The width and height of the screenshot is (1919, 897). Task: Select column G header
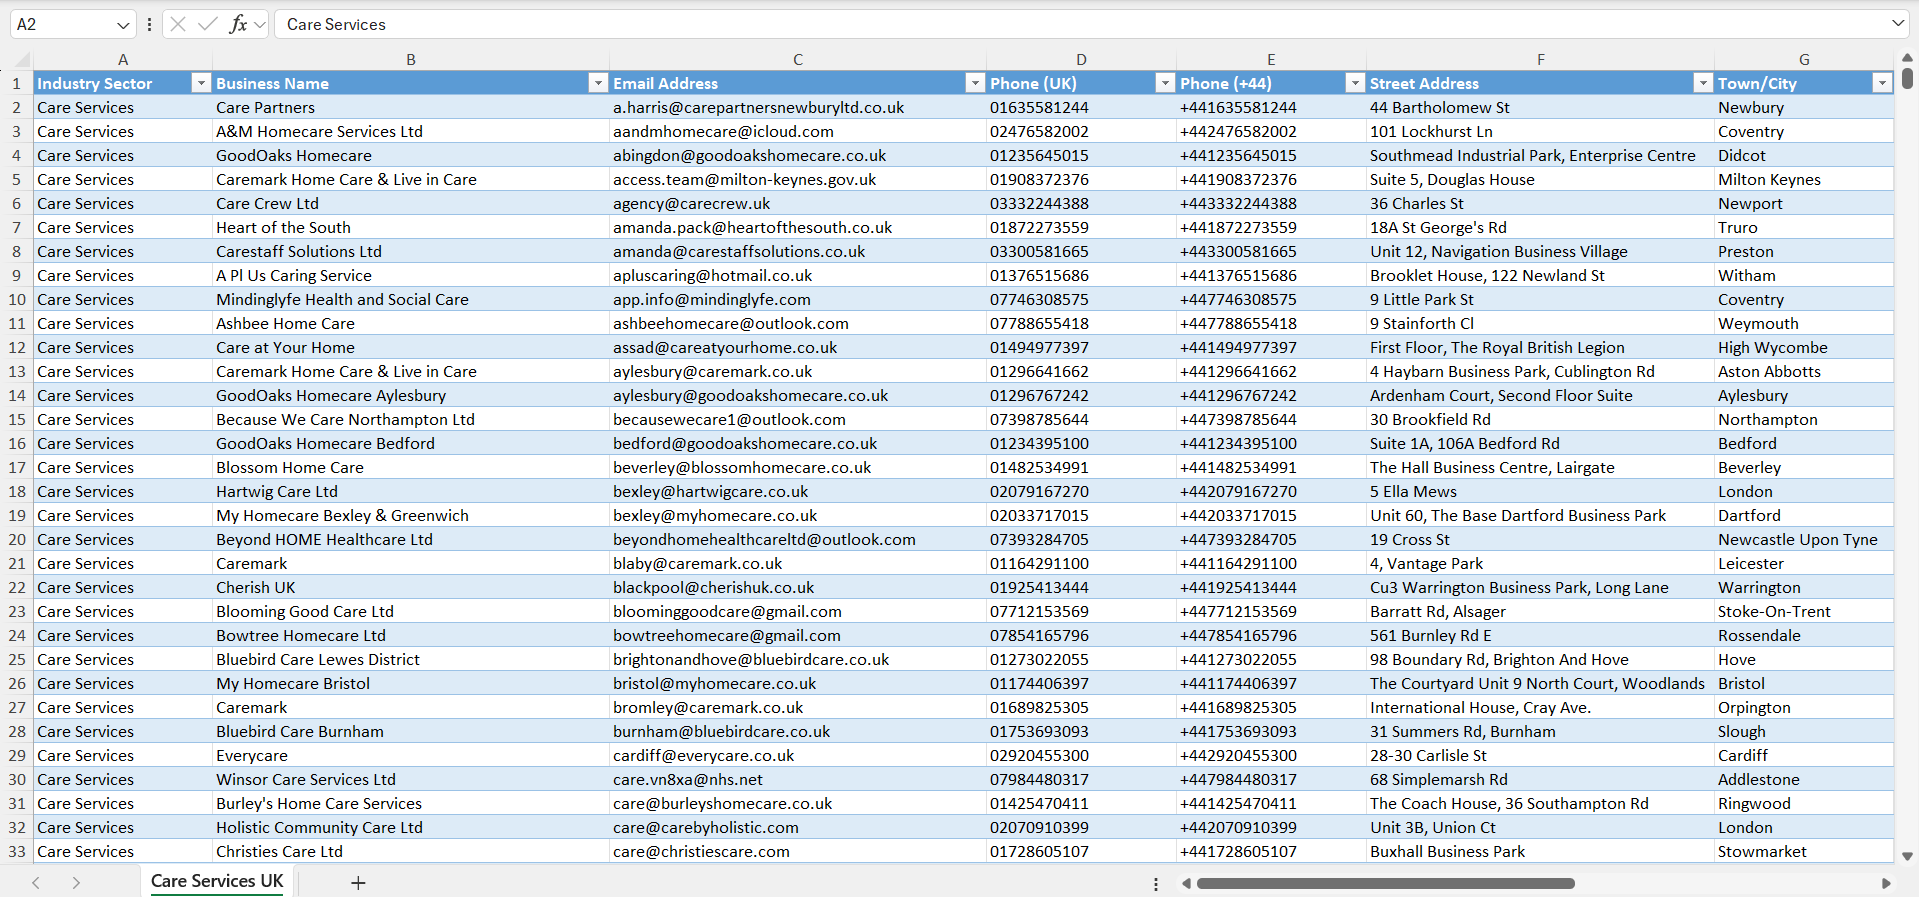pos(1804,59)
